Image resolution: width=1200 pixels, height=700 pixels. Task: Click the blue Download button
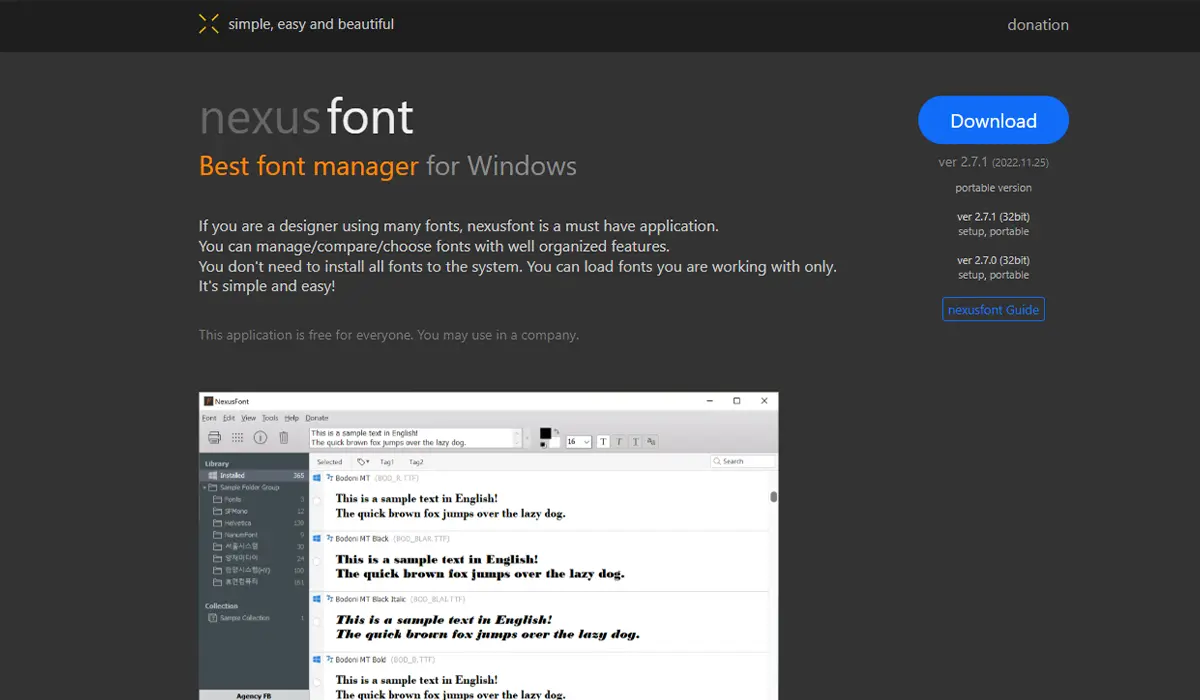point(993,121)
